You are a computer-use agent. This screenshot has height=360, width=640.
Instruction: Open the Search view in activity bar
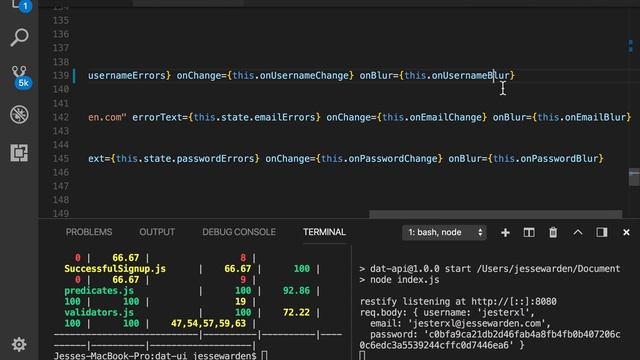[x=19, y=37]
